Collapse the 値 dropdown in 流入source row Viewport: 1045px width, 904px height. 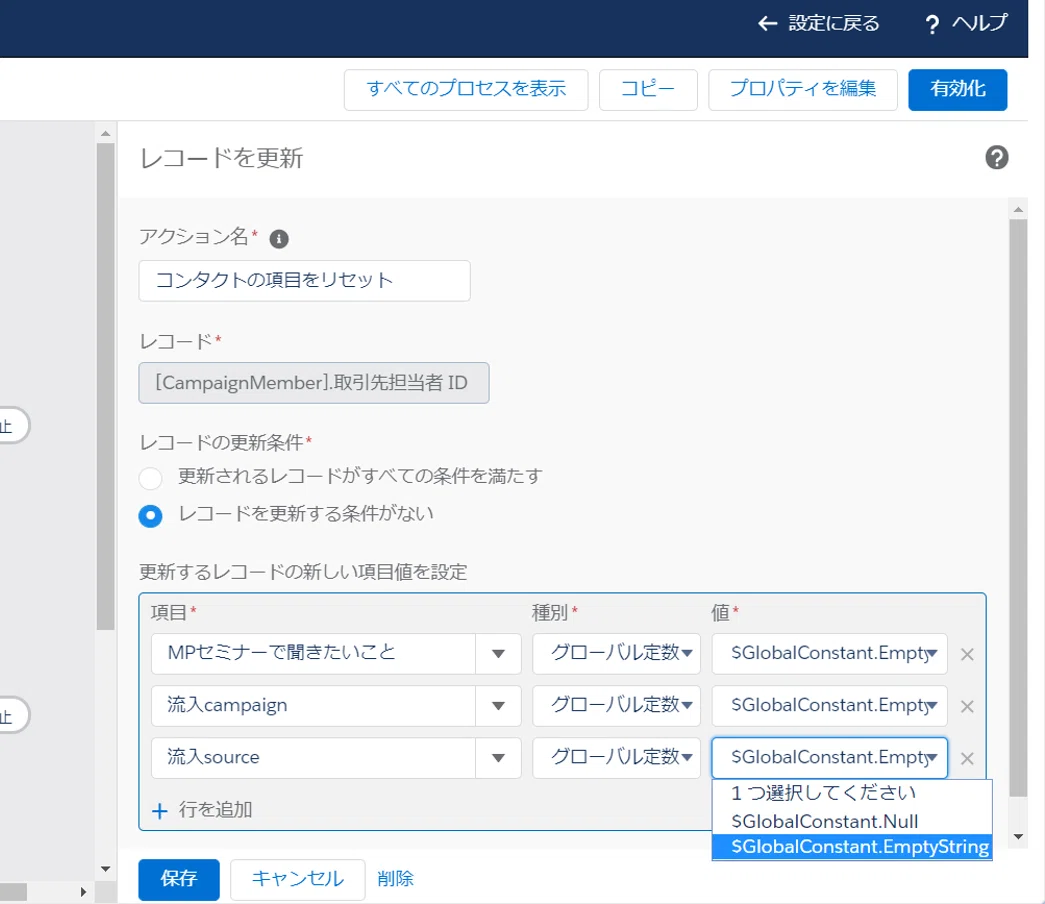click(x=830, y=757)
